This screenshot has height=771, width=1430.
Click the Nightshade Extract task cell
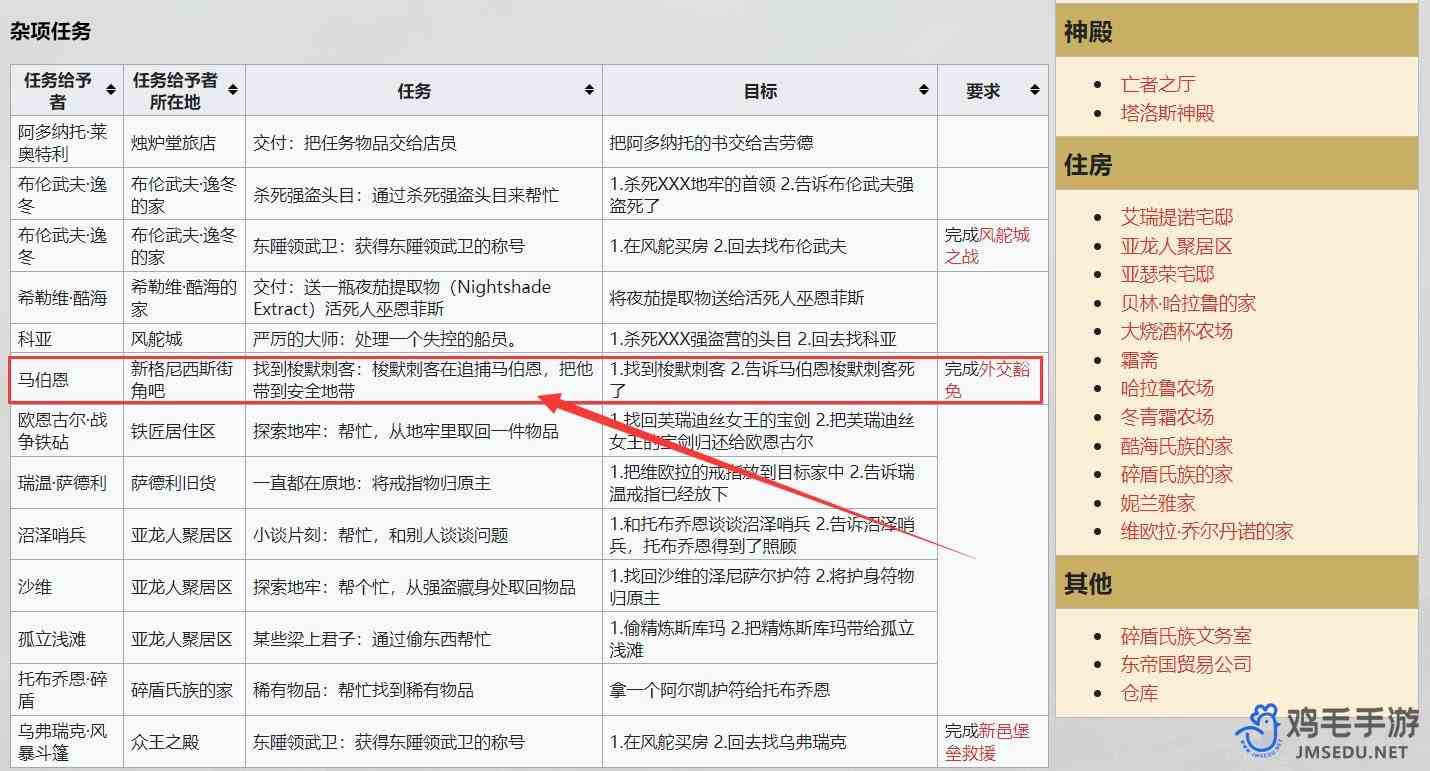pyautogui.click(x=423, y=298)
